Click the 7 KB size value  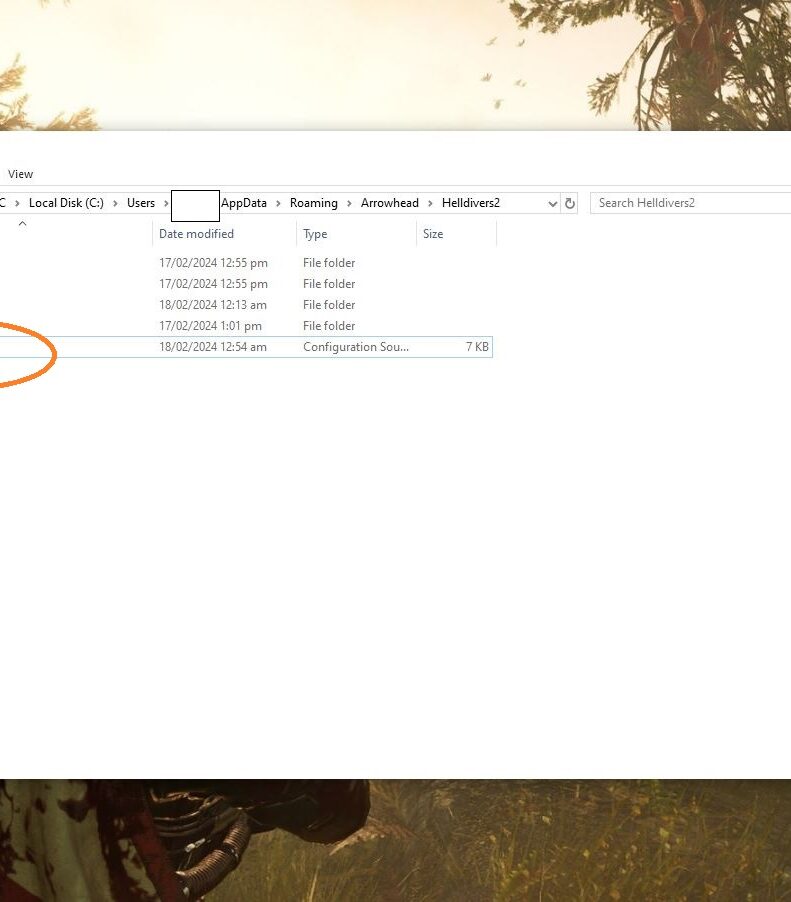(x=477, y=347)
